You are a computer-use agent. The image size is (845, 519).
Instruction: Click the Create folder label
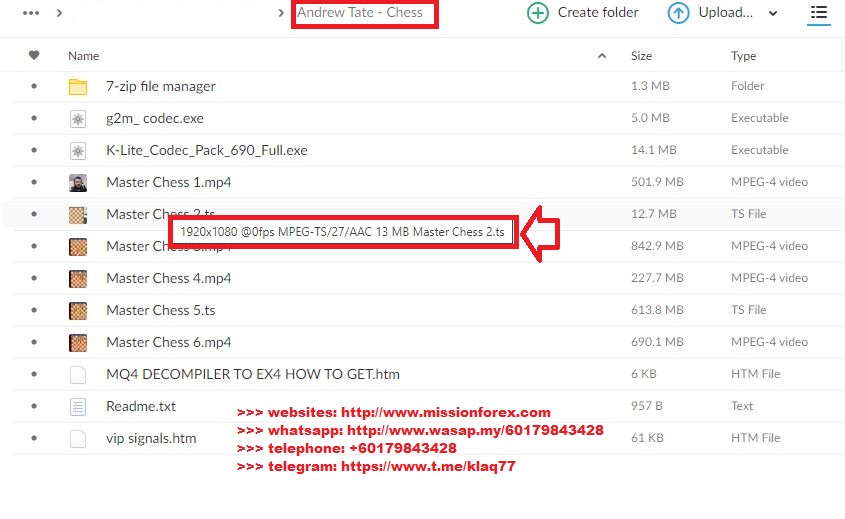click(x=598, y=12)
